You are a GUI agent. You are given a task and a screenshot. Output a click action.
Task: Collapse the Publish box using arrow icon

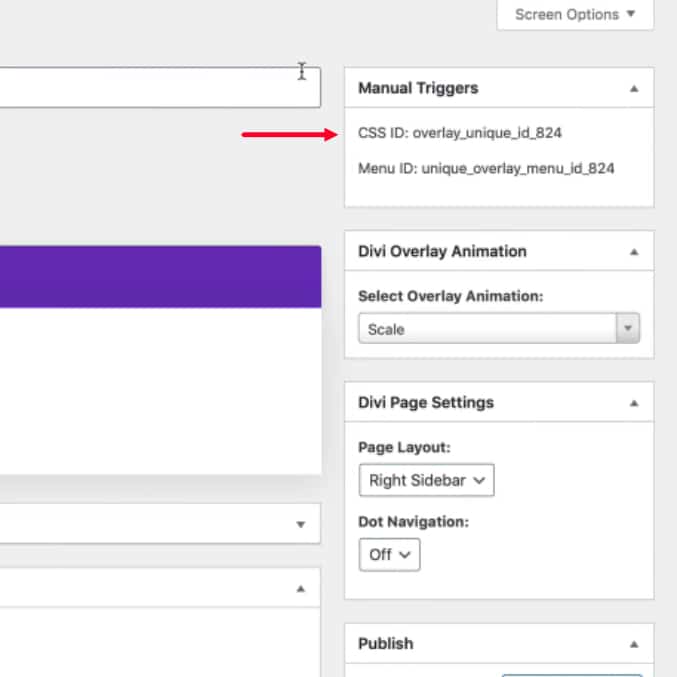point(633,644)
